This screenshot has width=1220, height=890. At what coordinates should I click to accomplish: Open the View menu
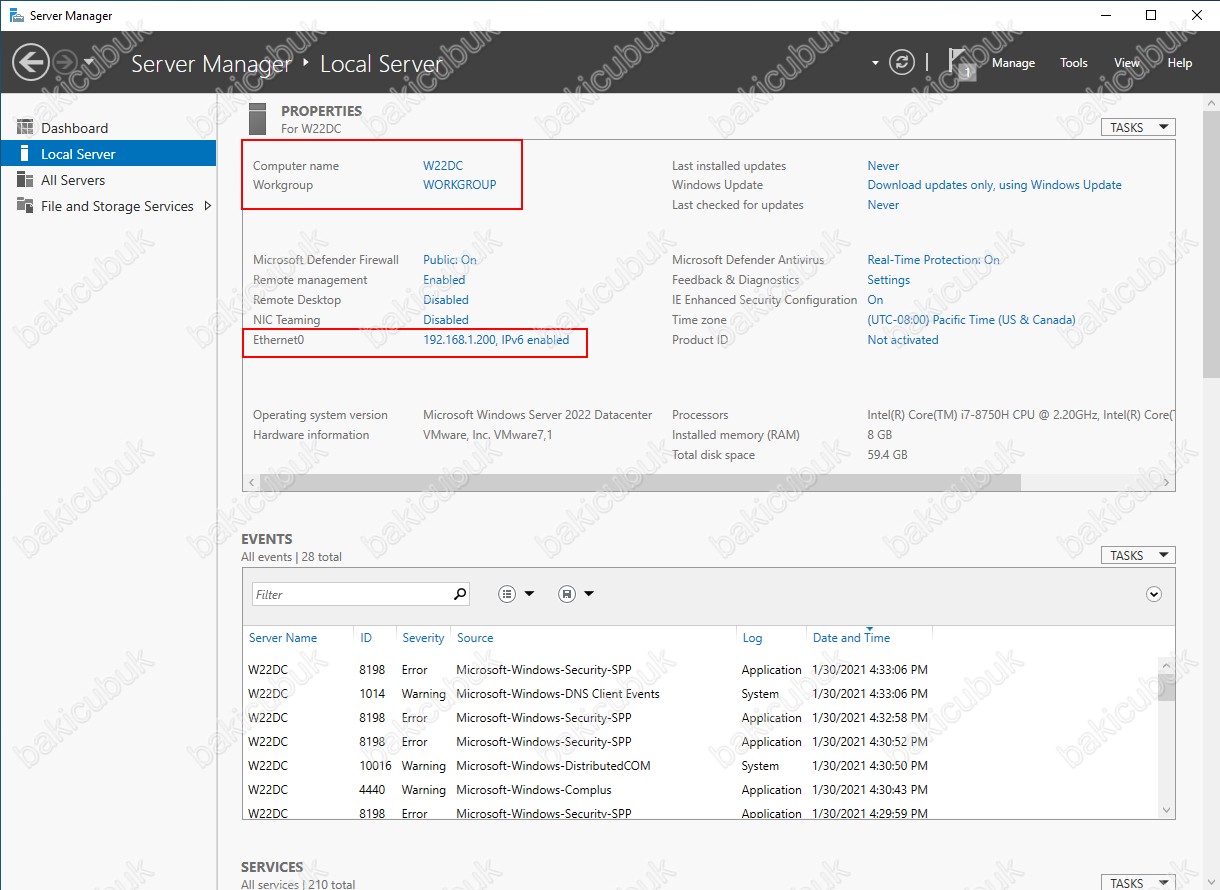click(x=1127, y=63)
